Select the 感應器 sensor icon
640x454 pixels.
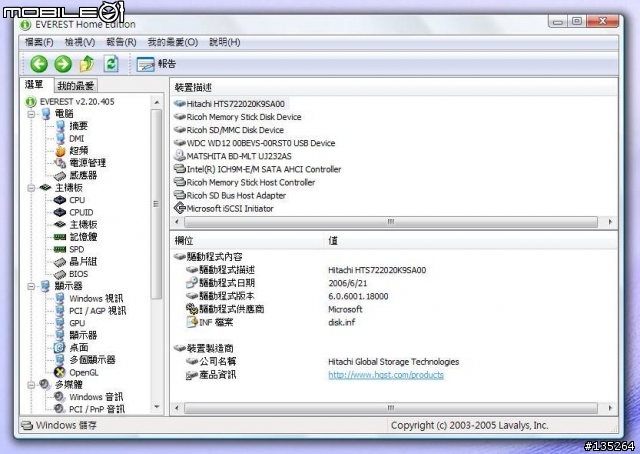tap(60, 176)
